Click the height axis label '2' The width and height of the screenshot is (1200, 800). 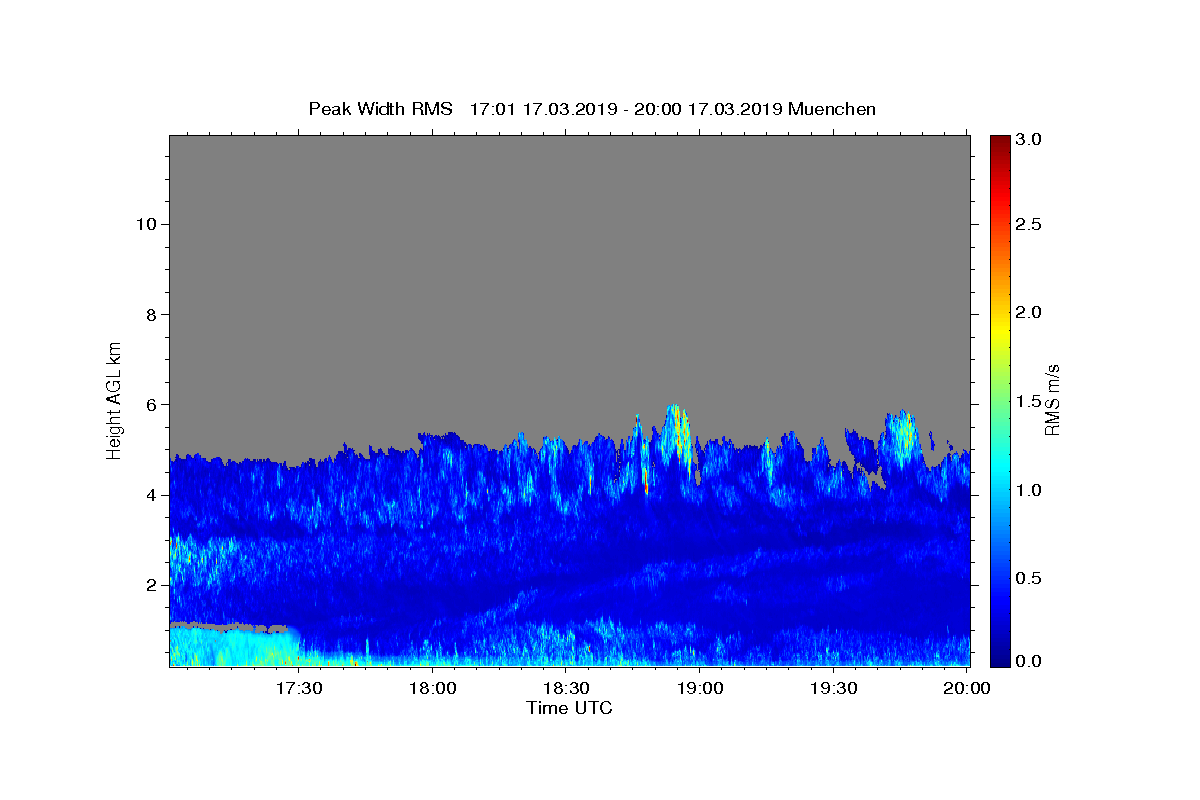150,585
